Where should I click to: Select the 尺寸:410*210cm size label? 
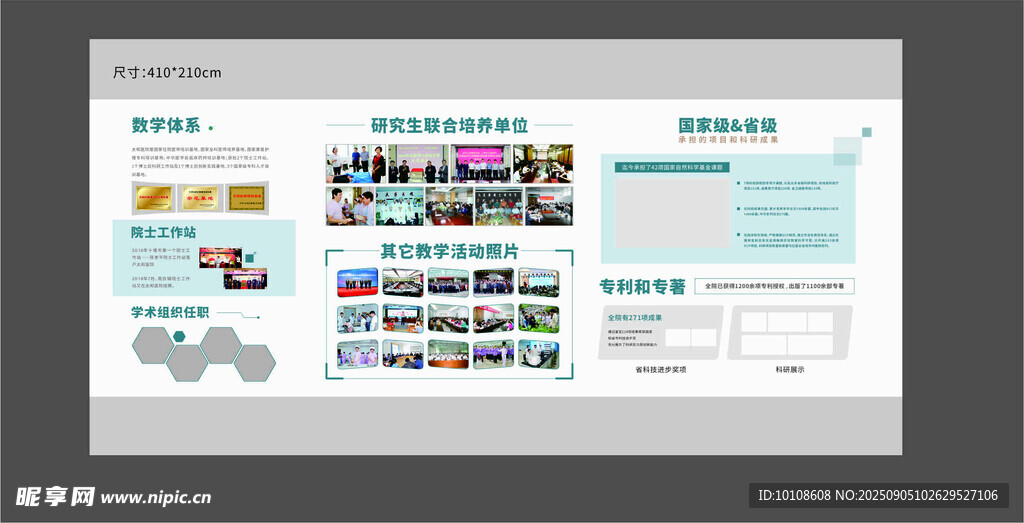coord(167,72)
